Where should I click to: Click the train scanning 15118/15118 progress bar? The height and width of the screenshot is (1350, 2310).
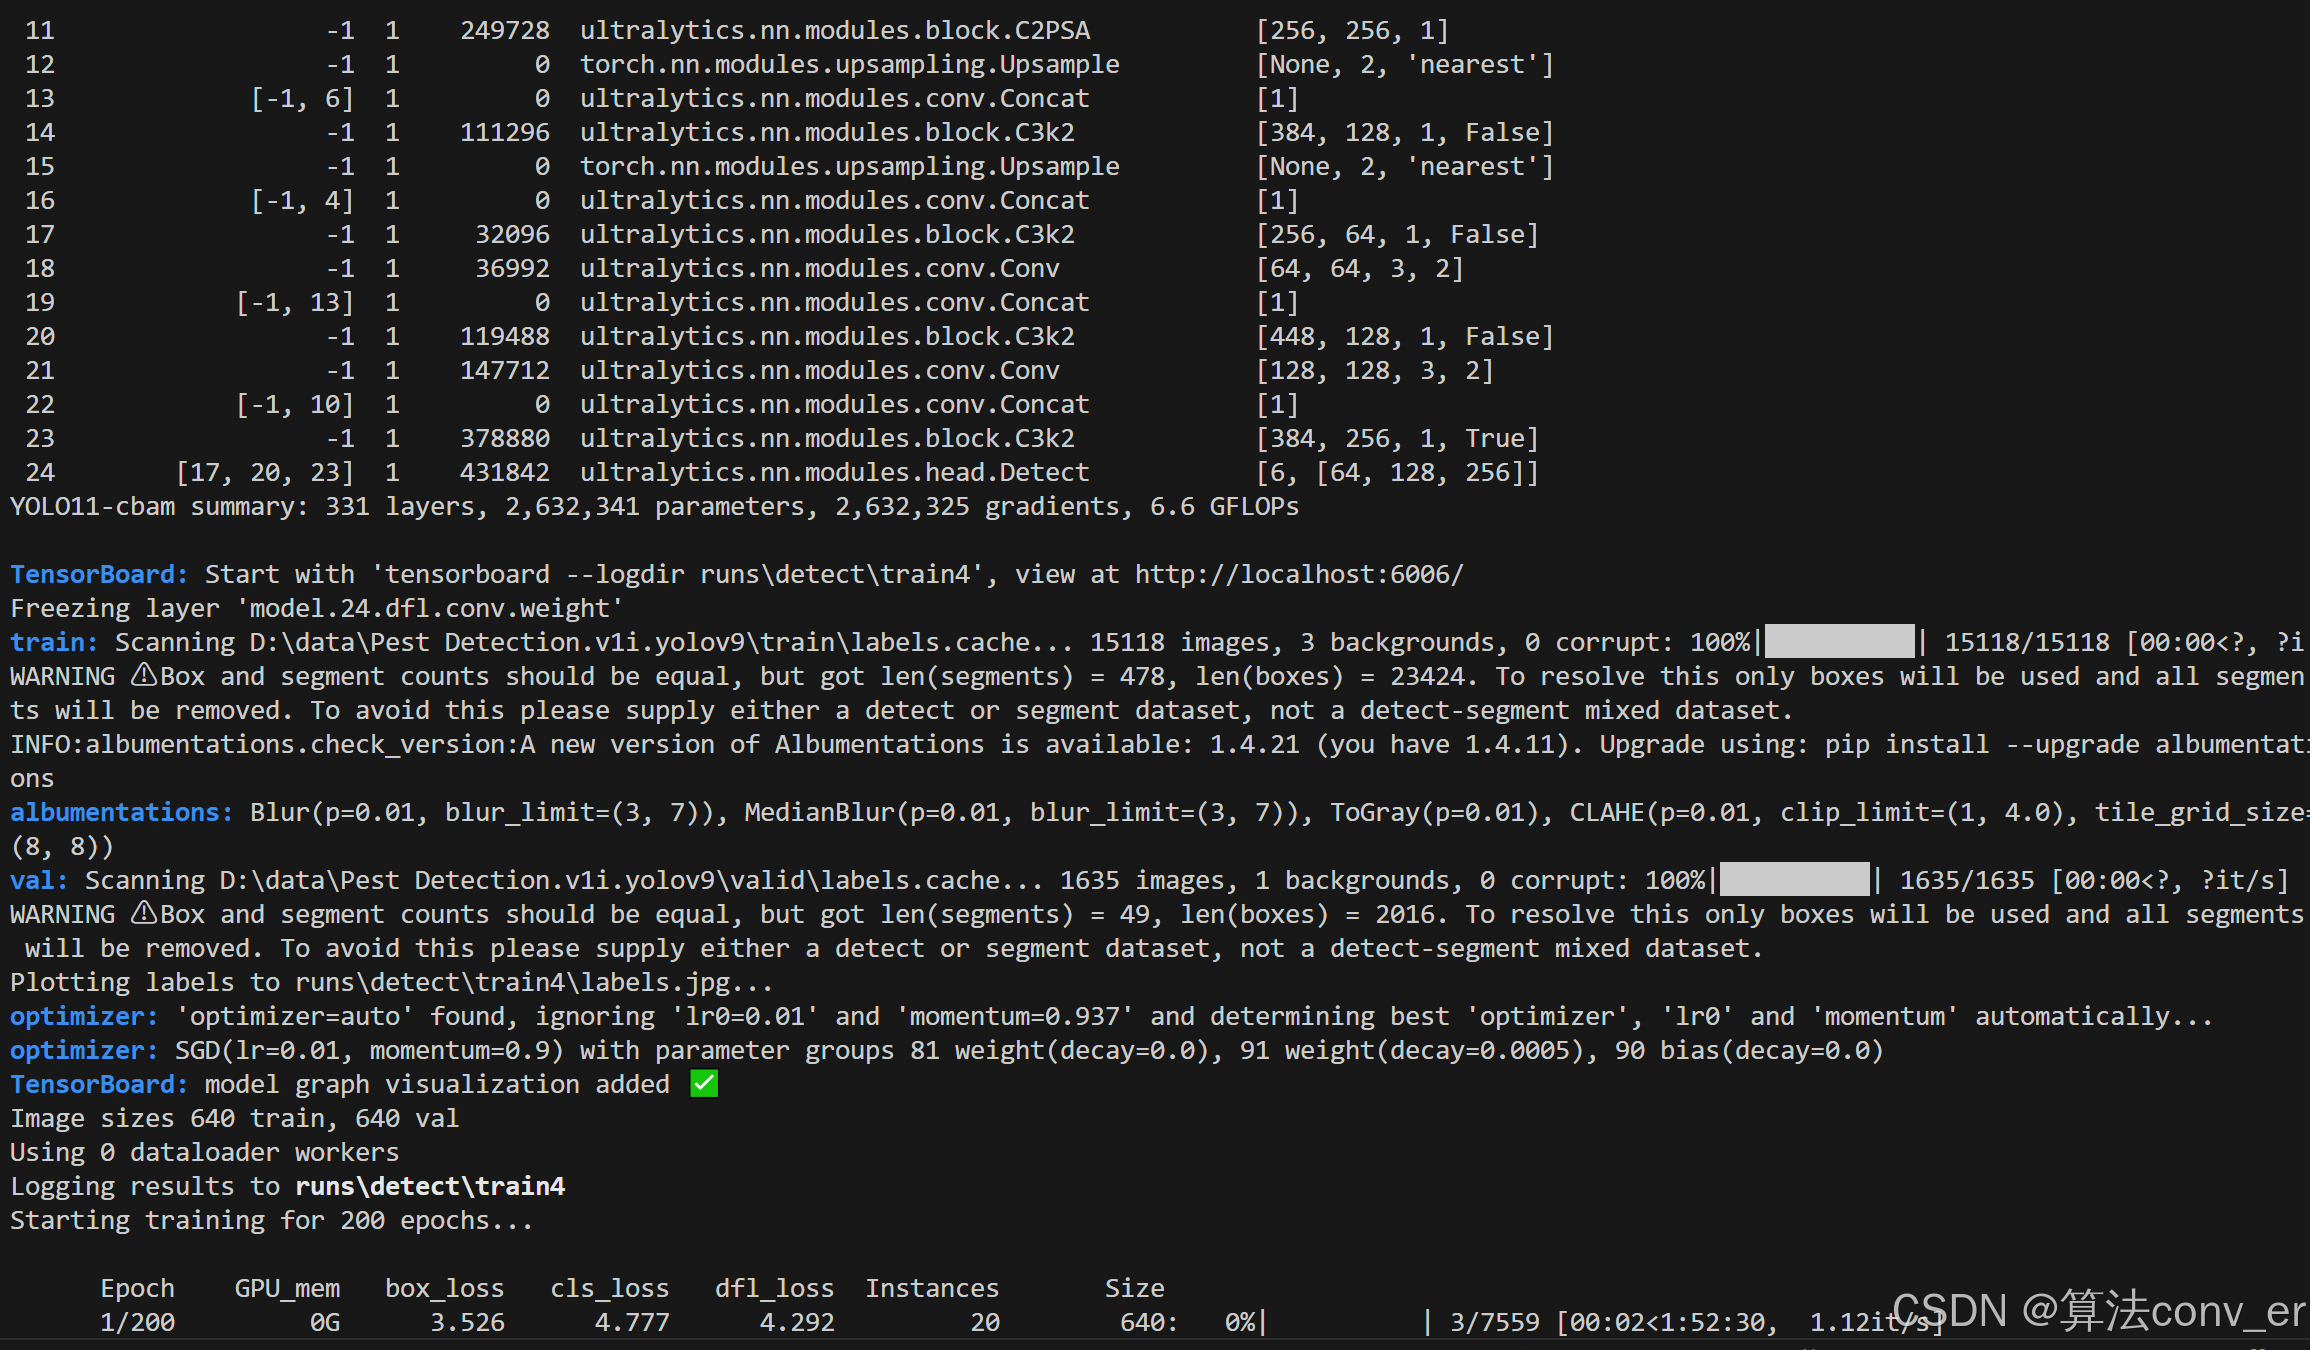coord(1839,642)
